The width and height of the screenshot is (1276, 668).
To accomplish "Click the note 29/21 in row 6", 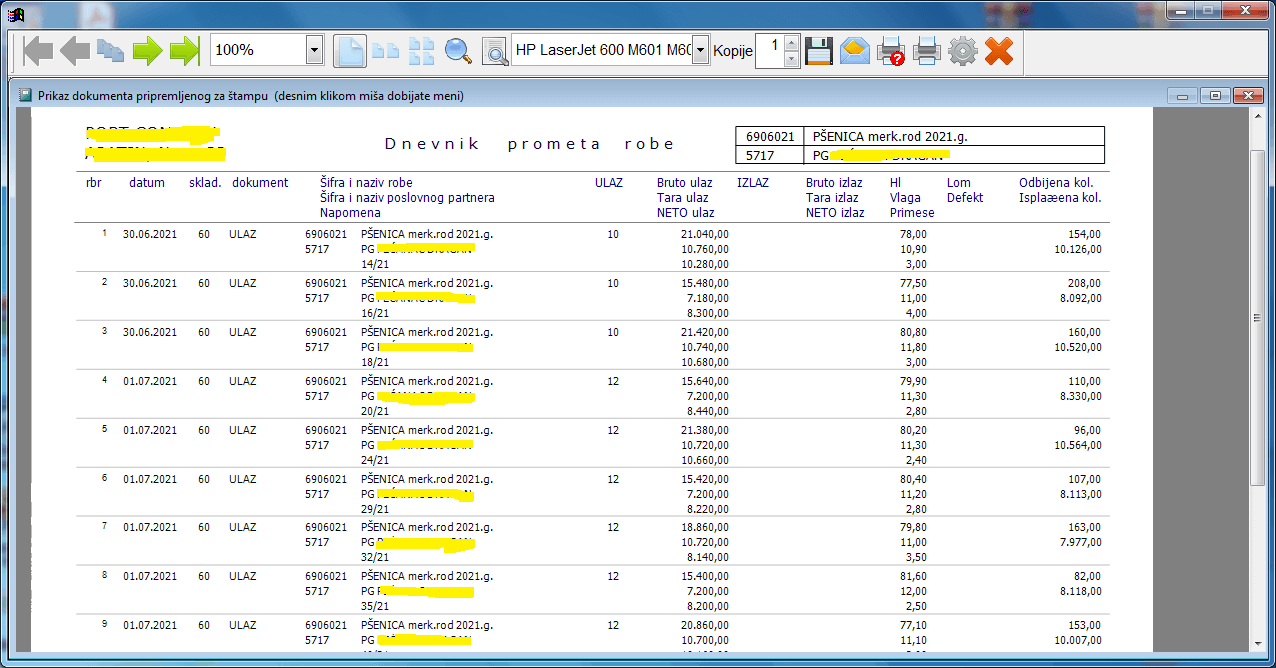I will coord(375,510).
